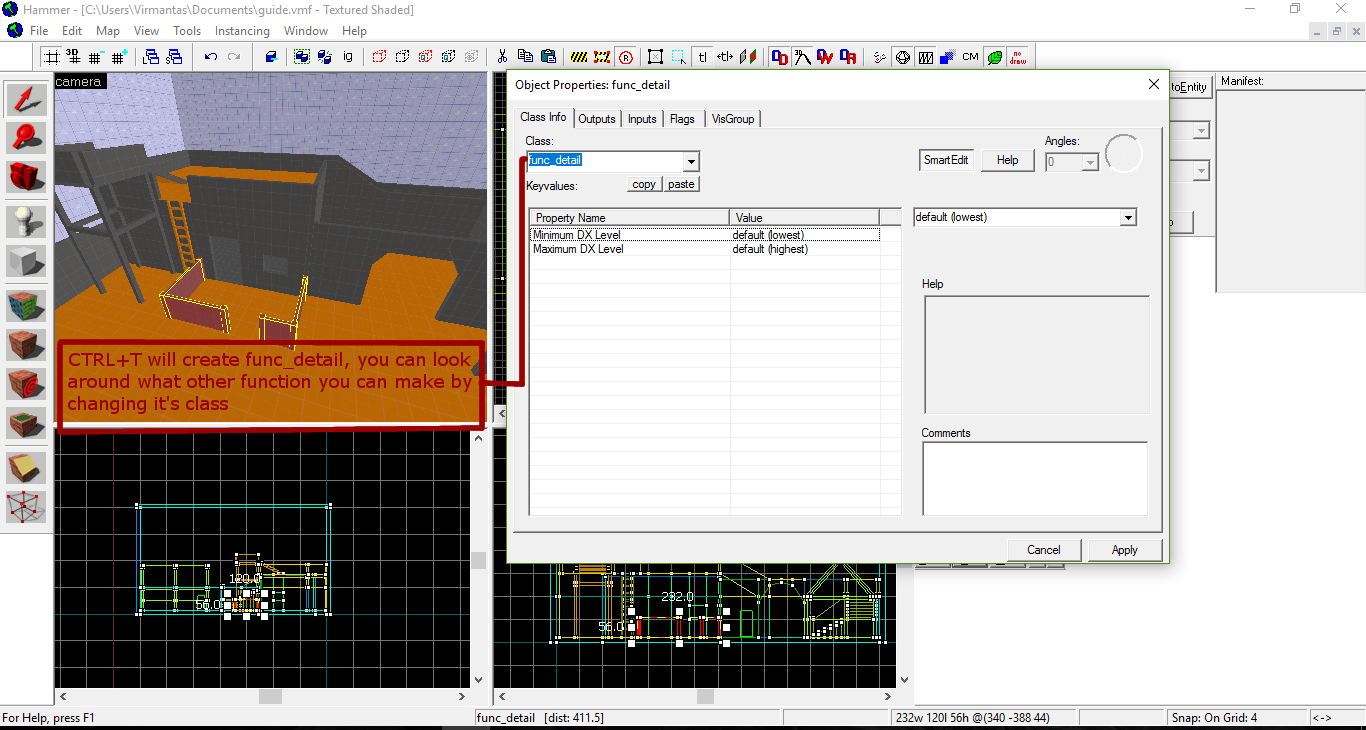Click the keyvalues 'paste' button
Screen dimensions: 1366x730
(681, 184)
